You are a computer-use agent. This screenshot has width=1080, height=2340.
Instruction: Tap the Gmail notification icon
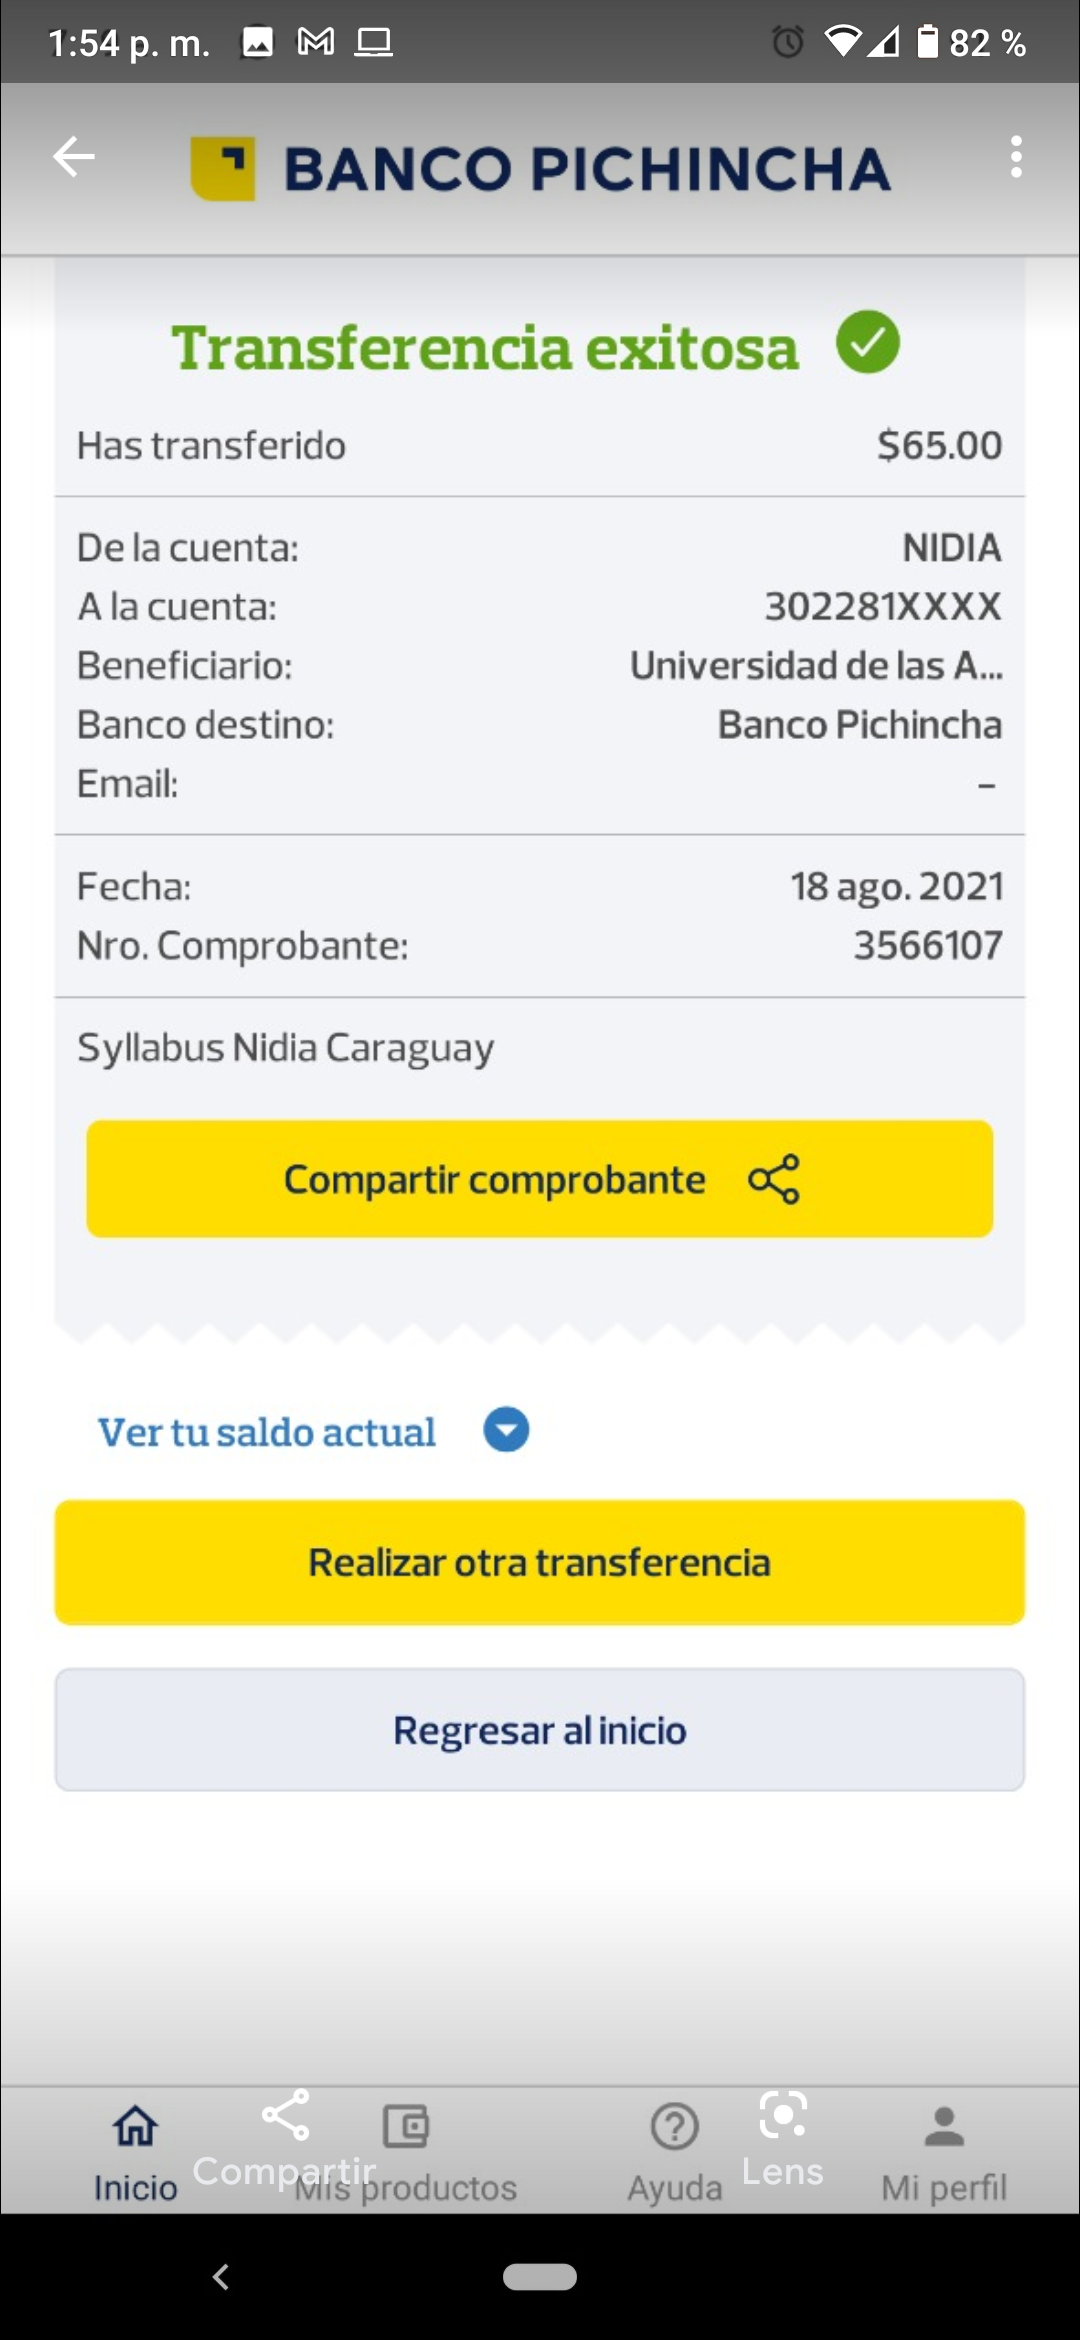click(316, 42)
